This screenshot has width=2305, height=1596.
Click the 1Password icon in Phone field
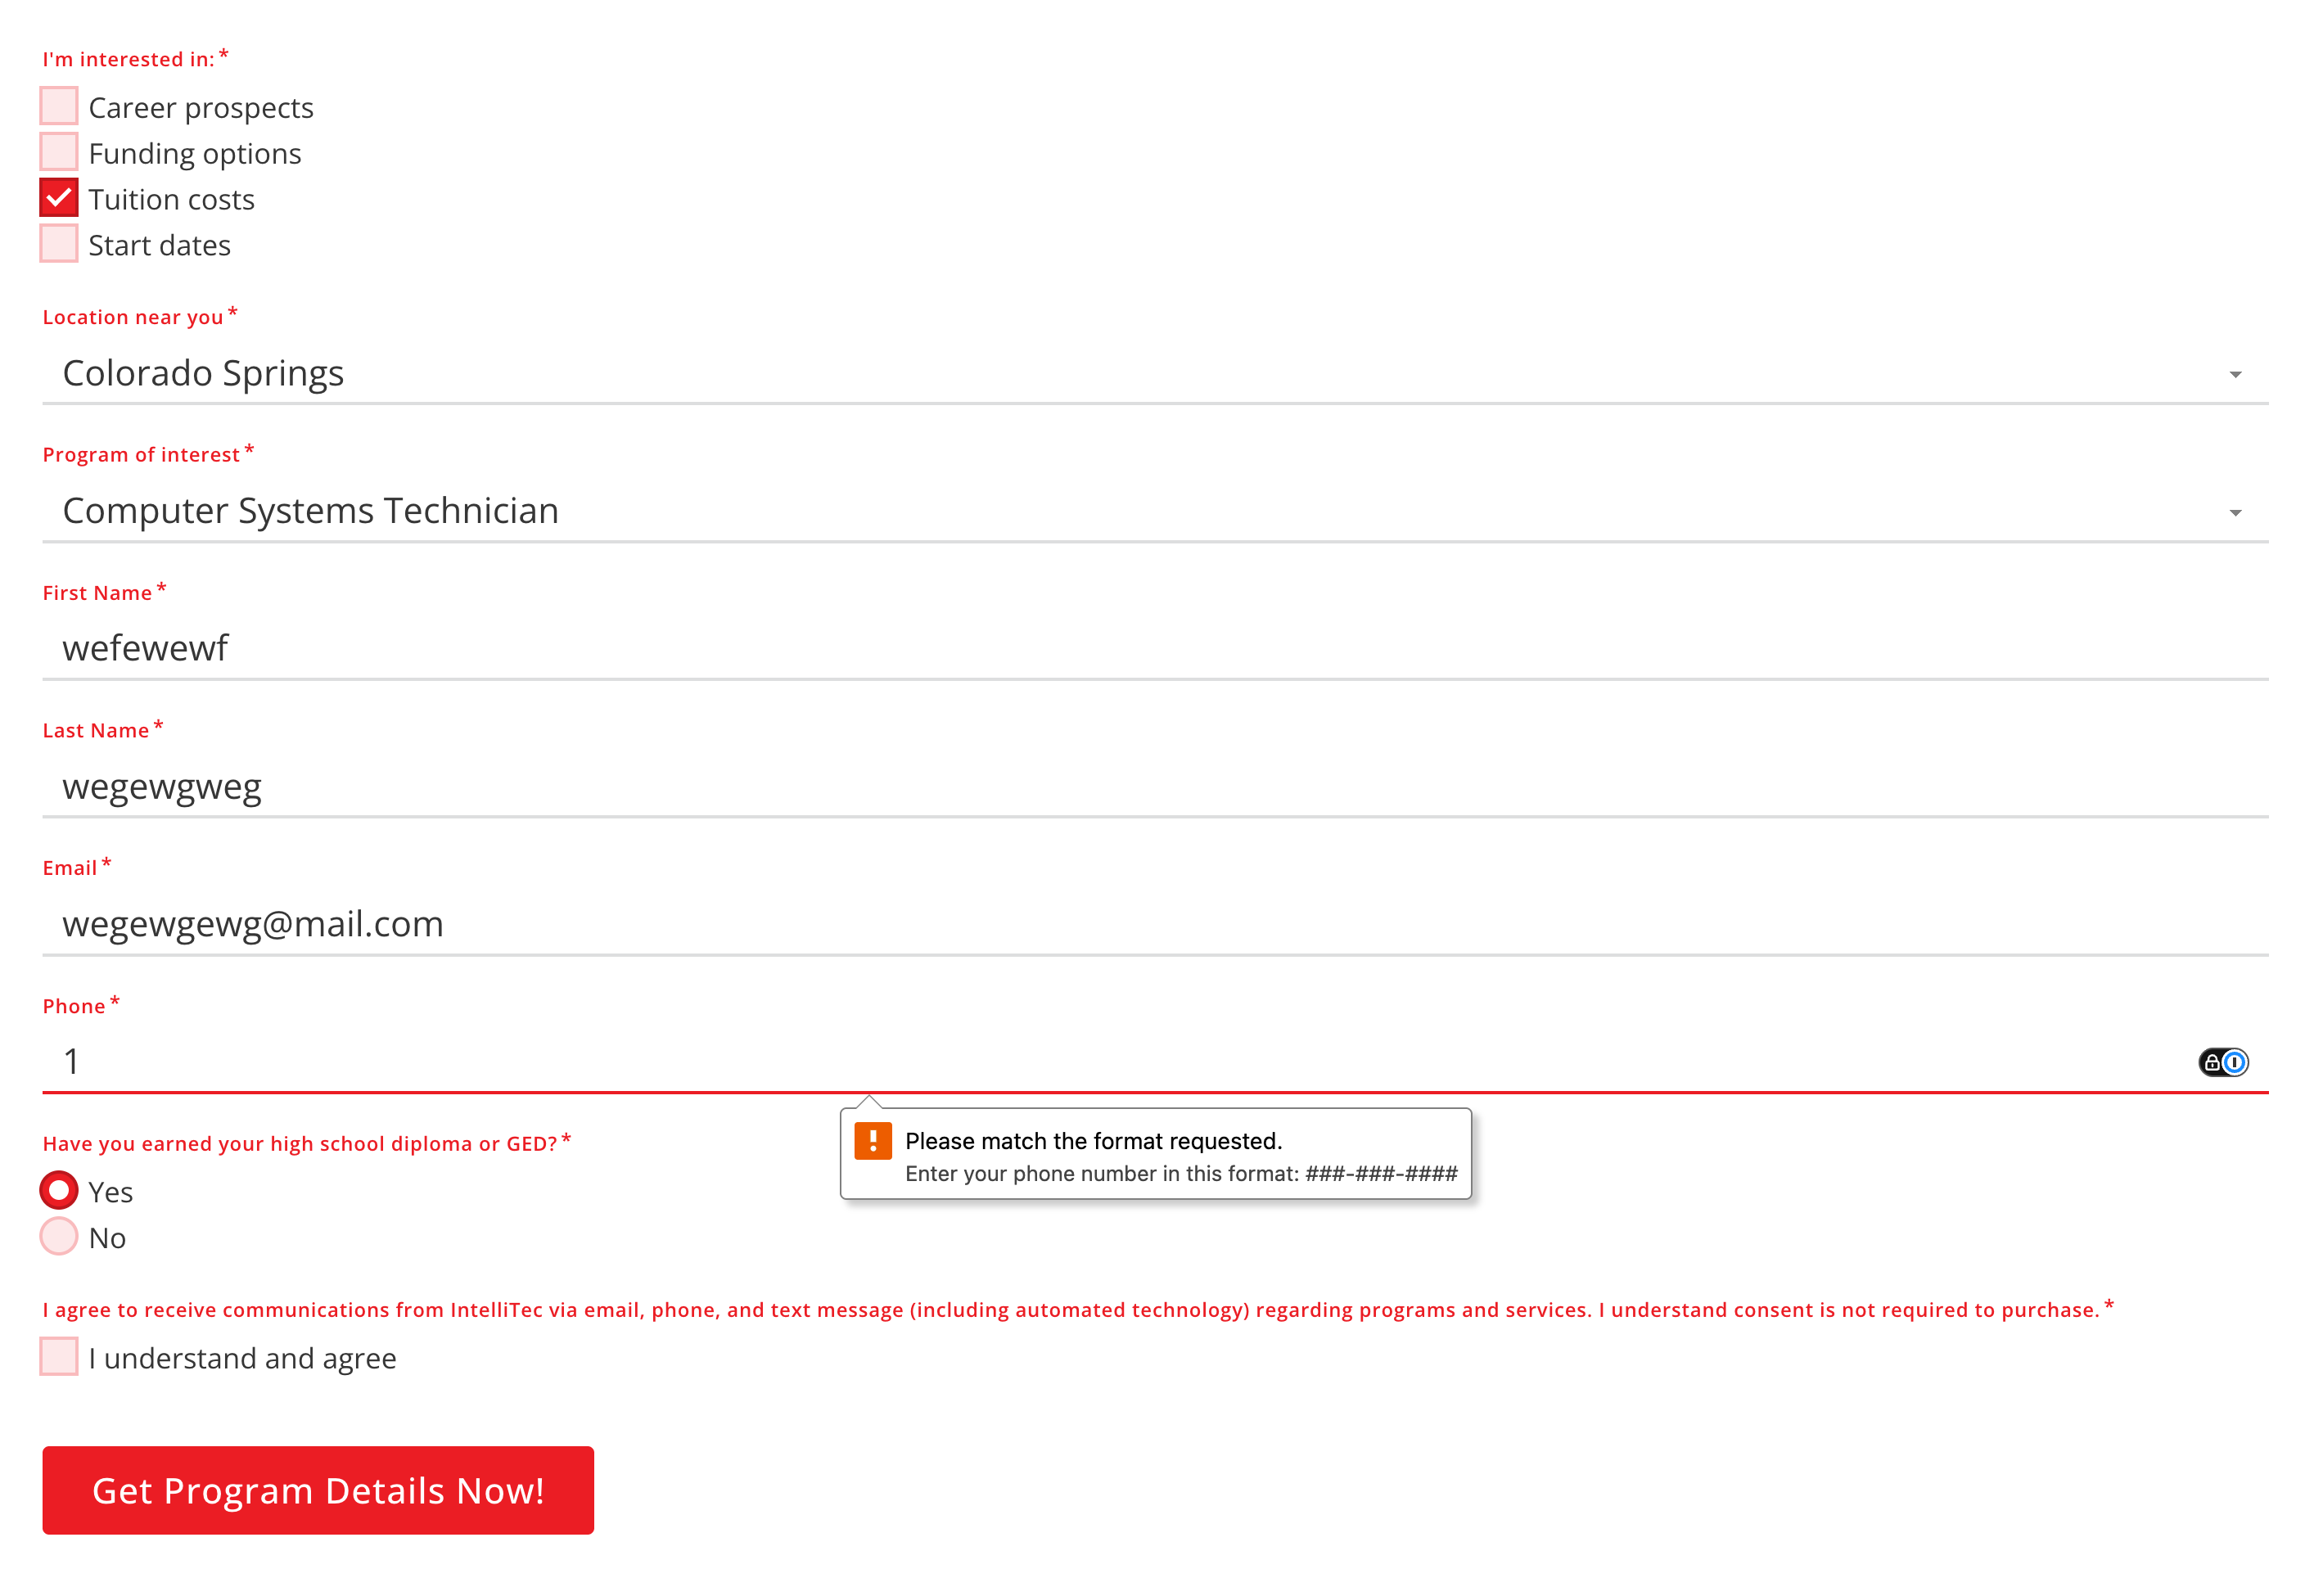point(2222,1062)
